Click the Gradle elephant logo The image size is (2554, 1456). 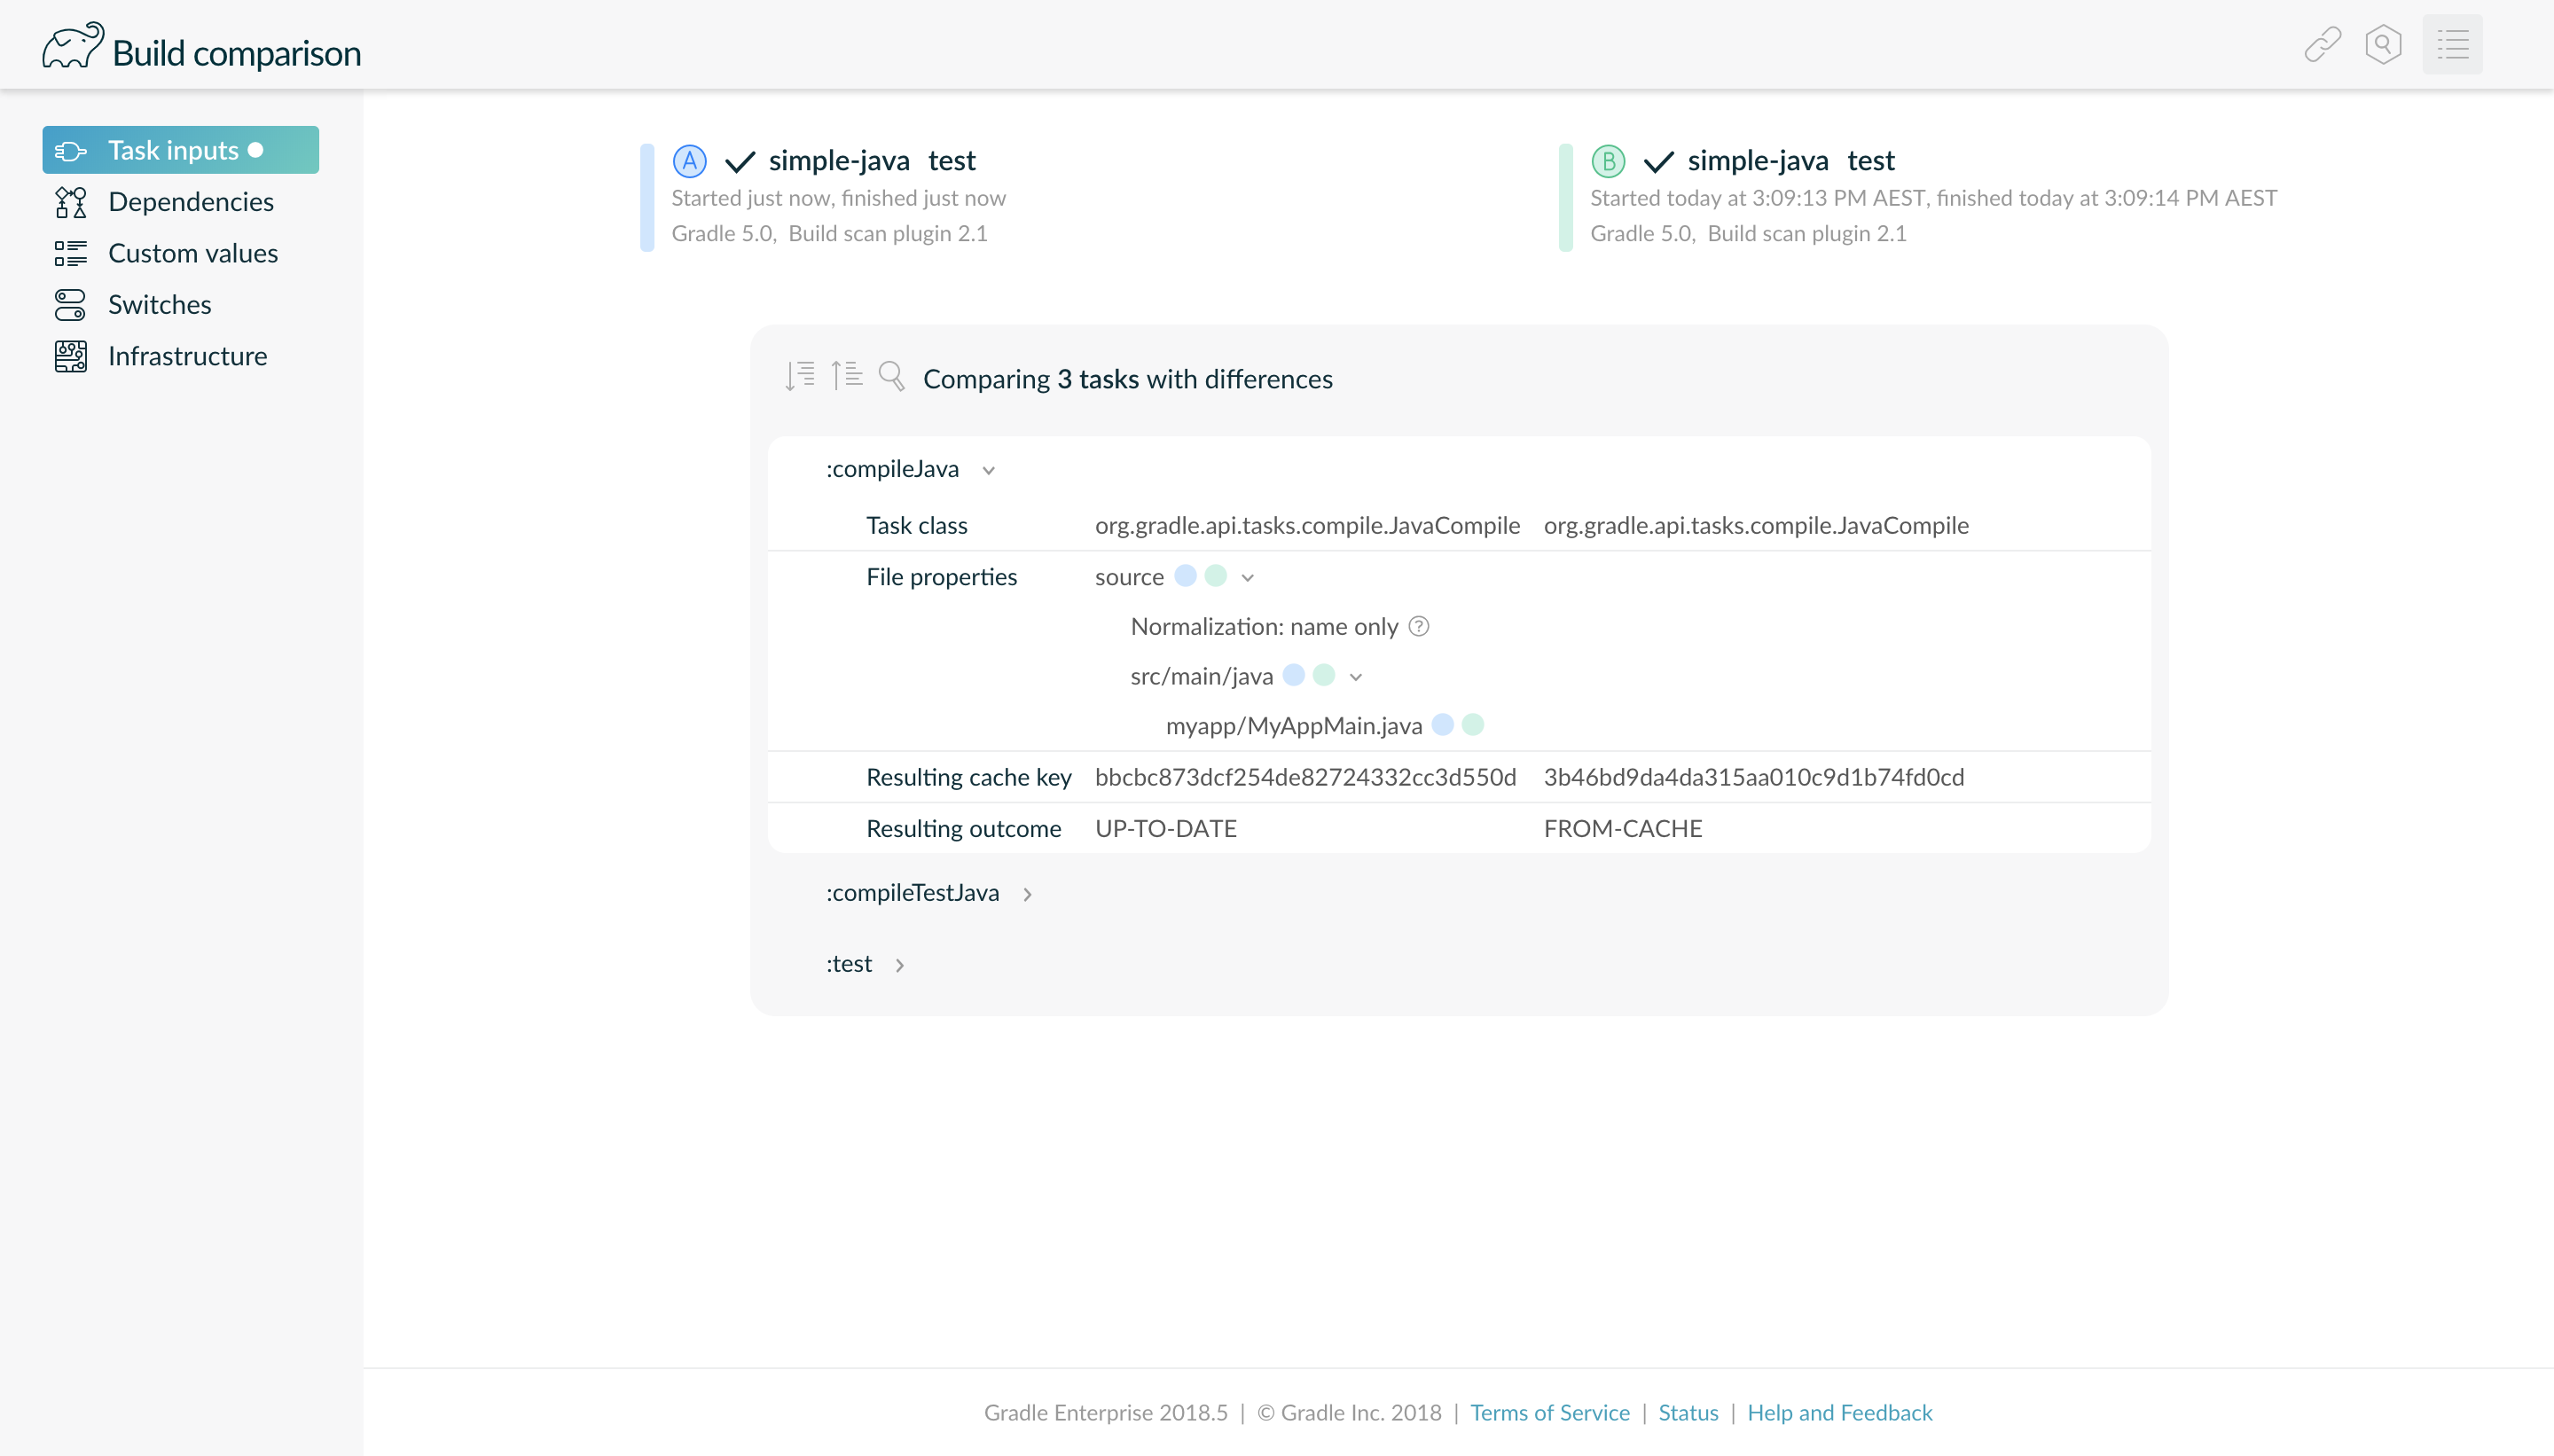pyautogui.click(x=72, y=47)
